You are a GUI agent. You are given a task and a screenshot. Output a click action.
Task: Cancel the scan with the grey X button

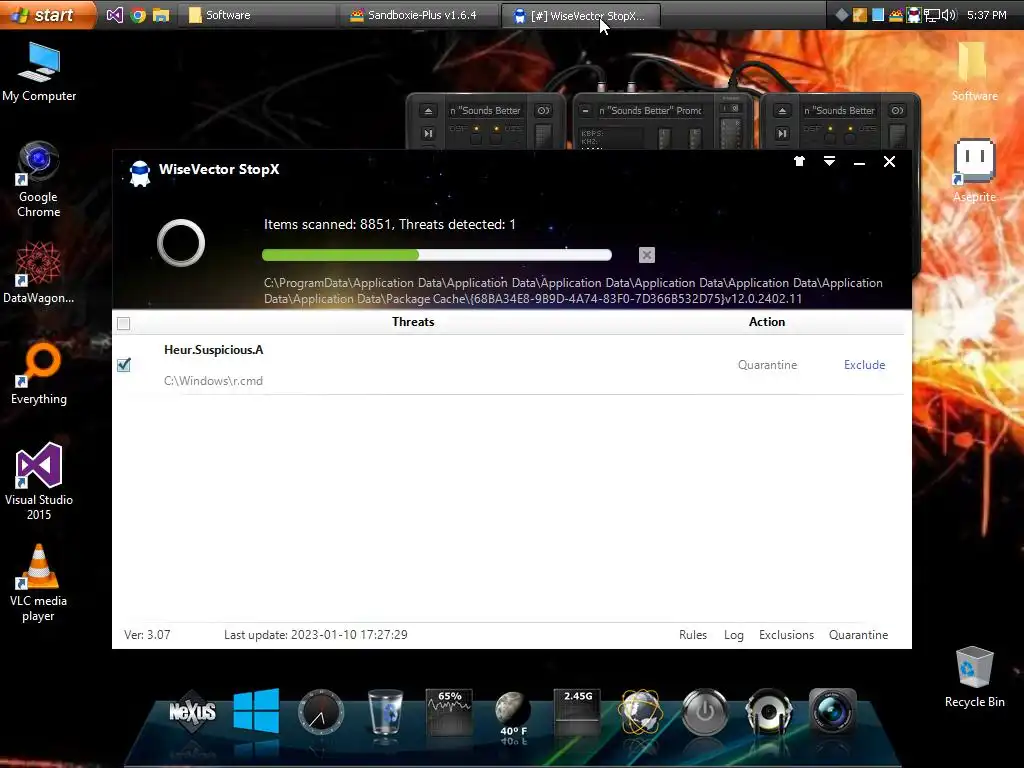[647, 255]
